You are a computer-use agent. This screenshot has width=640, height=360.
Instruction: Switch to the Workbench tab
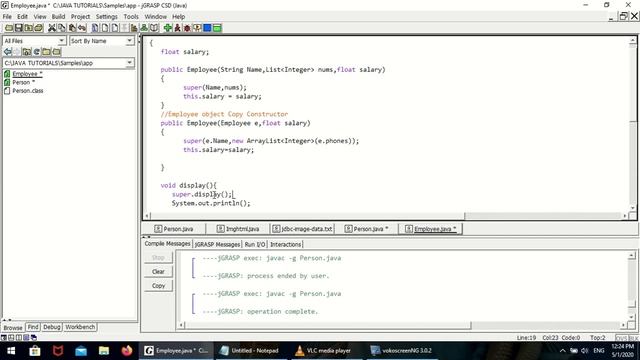coord(80,327)
